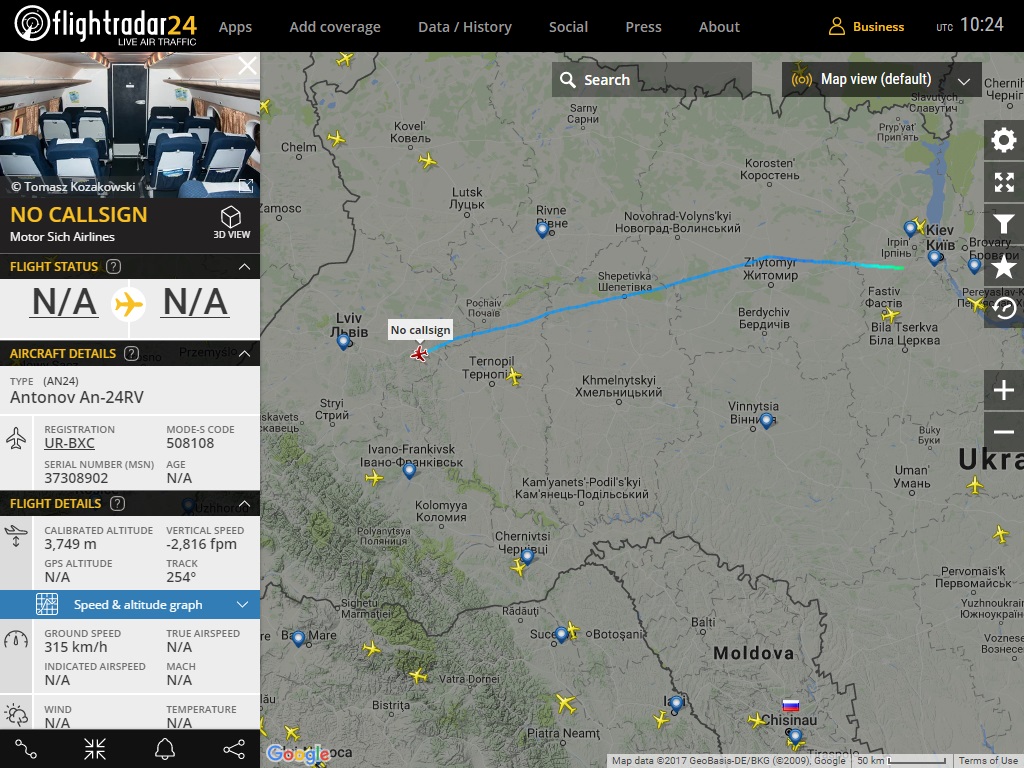Share the flight via share icon
This screenshot has width=1024, height=768.
click(x=234, y=748)
